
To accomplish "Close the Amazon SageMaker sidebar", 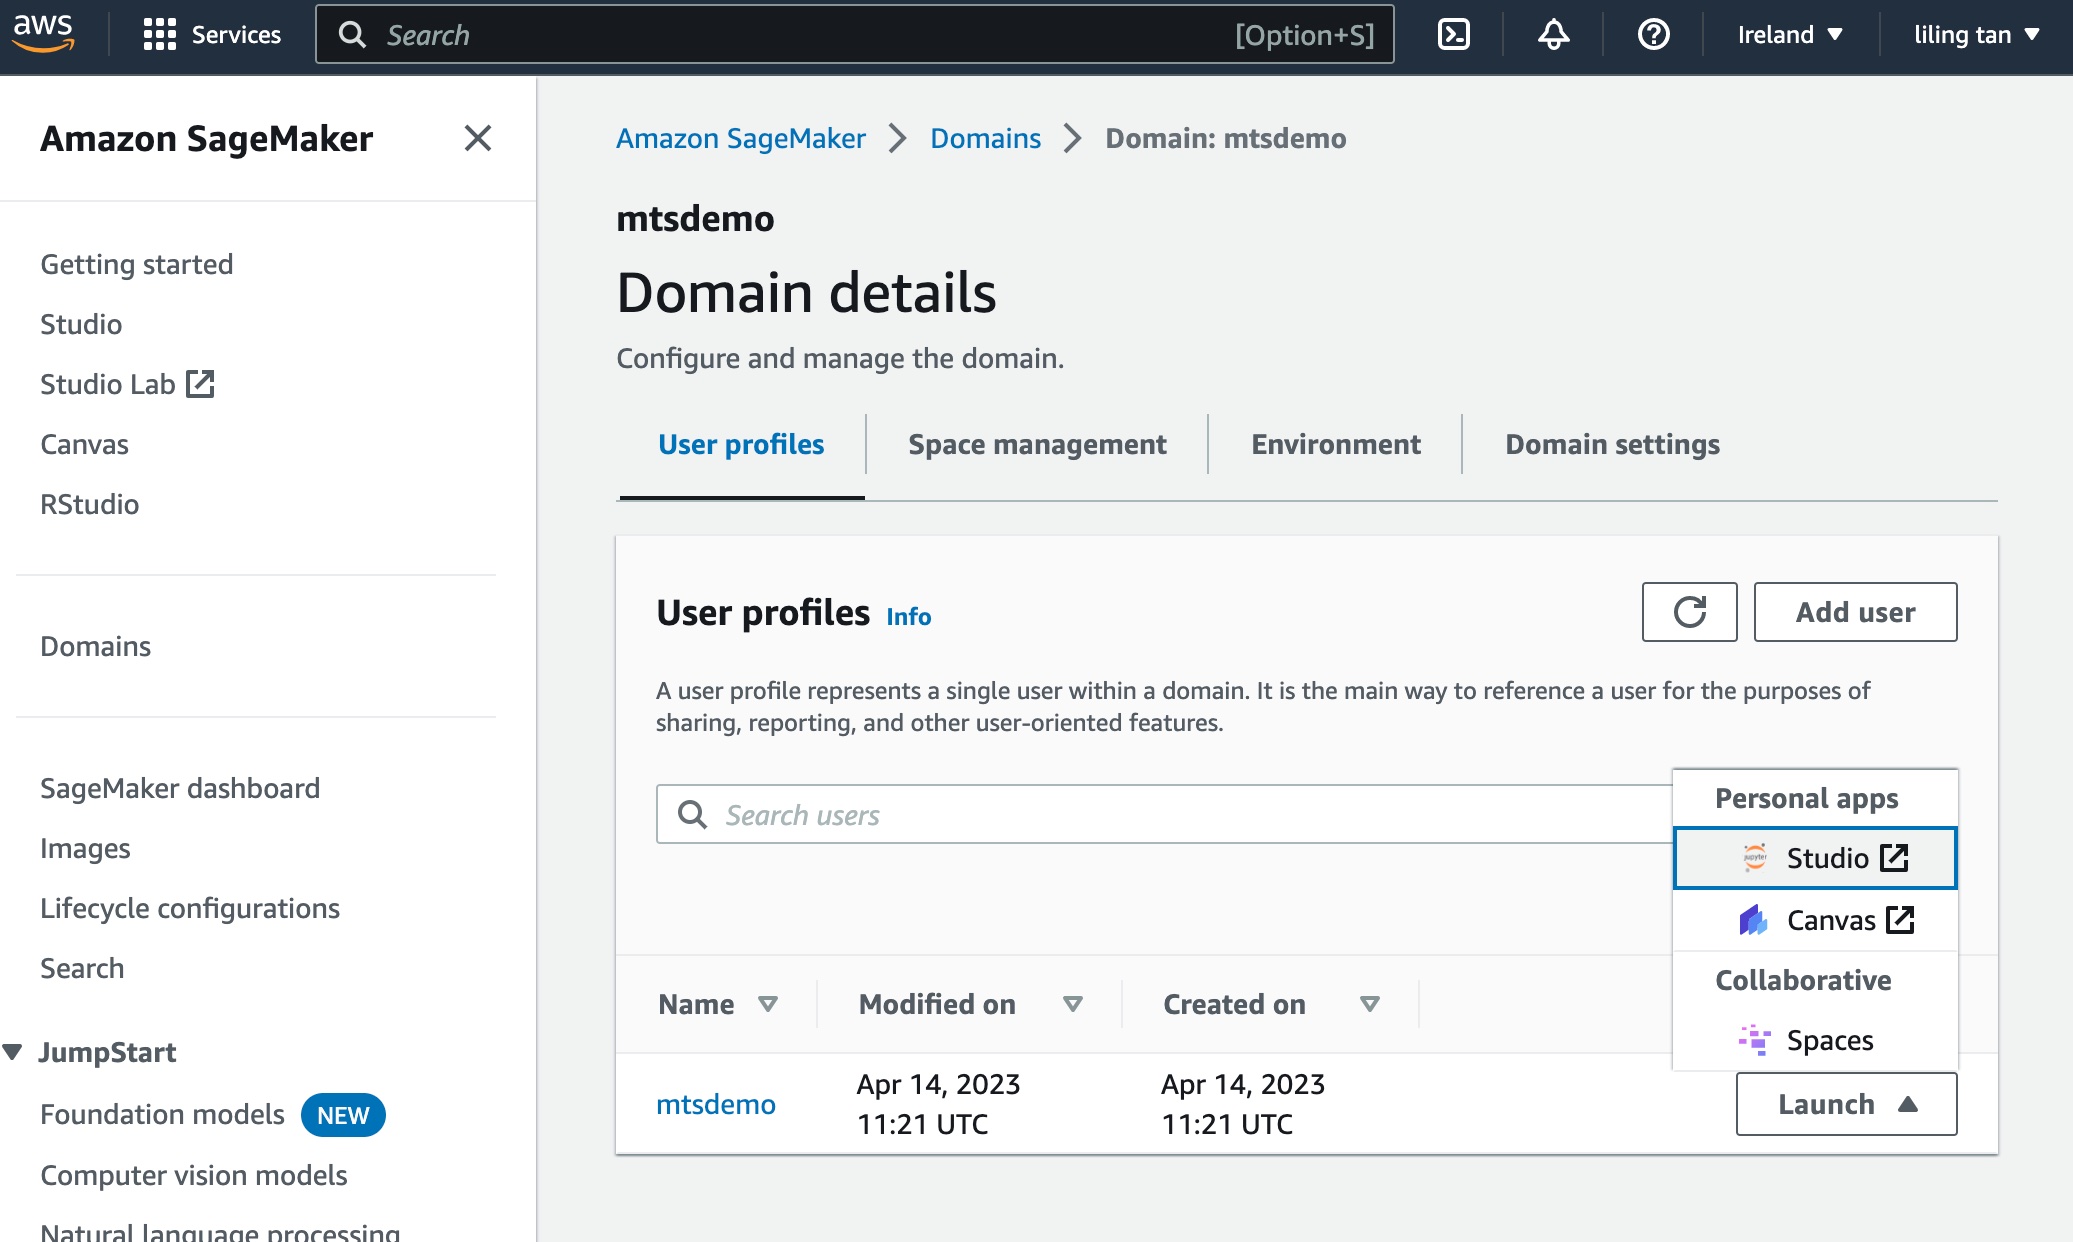I will pyautogui.click(x=478, y=138).
